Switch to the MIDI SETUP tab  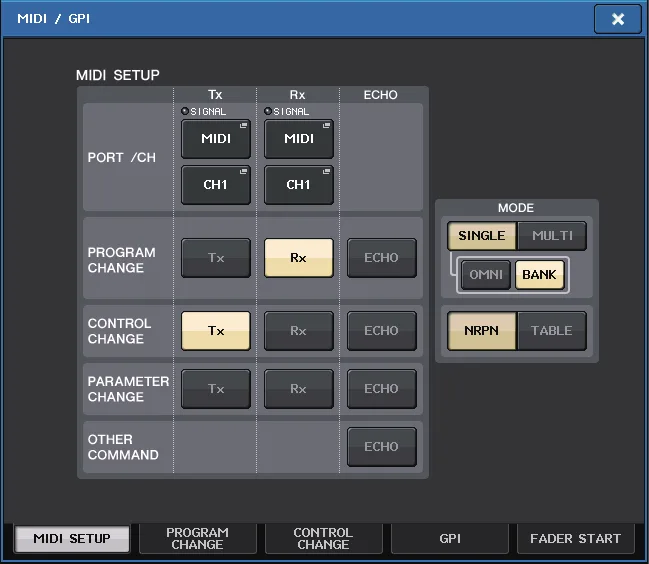pyautogui.click(x=72, y=539)
